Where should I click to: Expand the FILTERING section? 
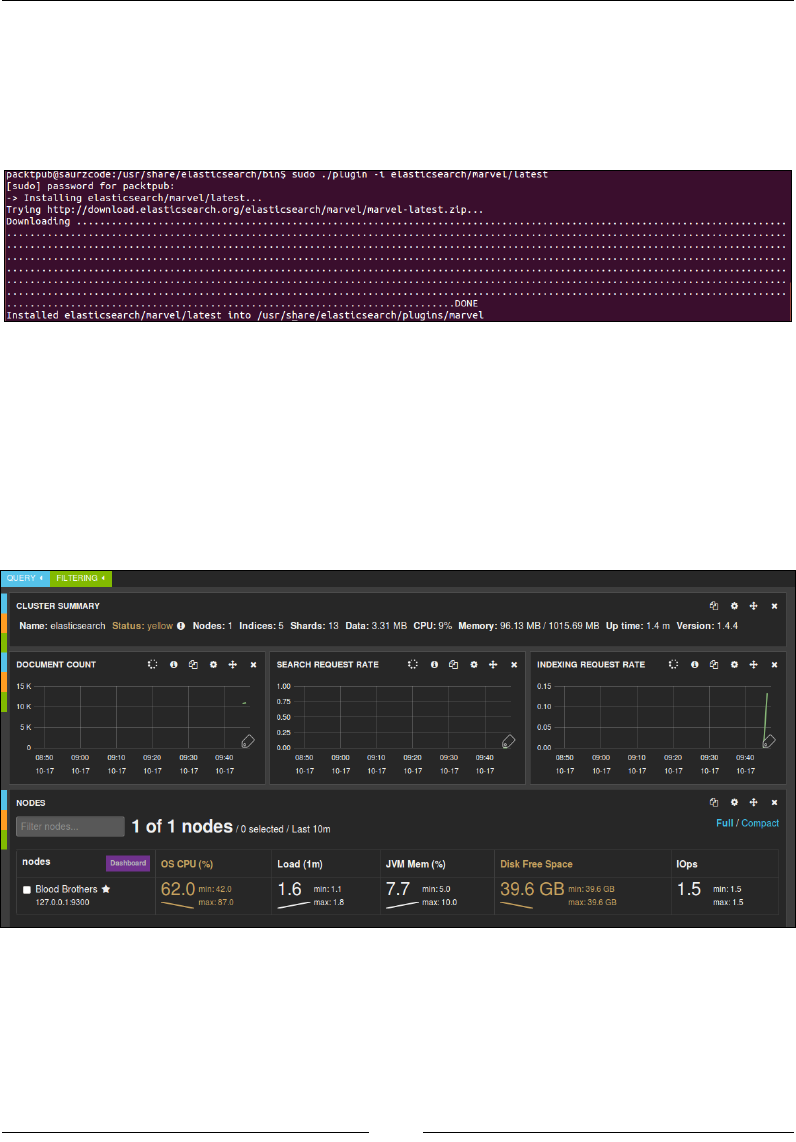click(81, 578)
